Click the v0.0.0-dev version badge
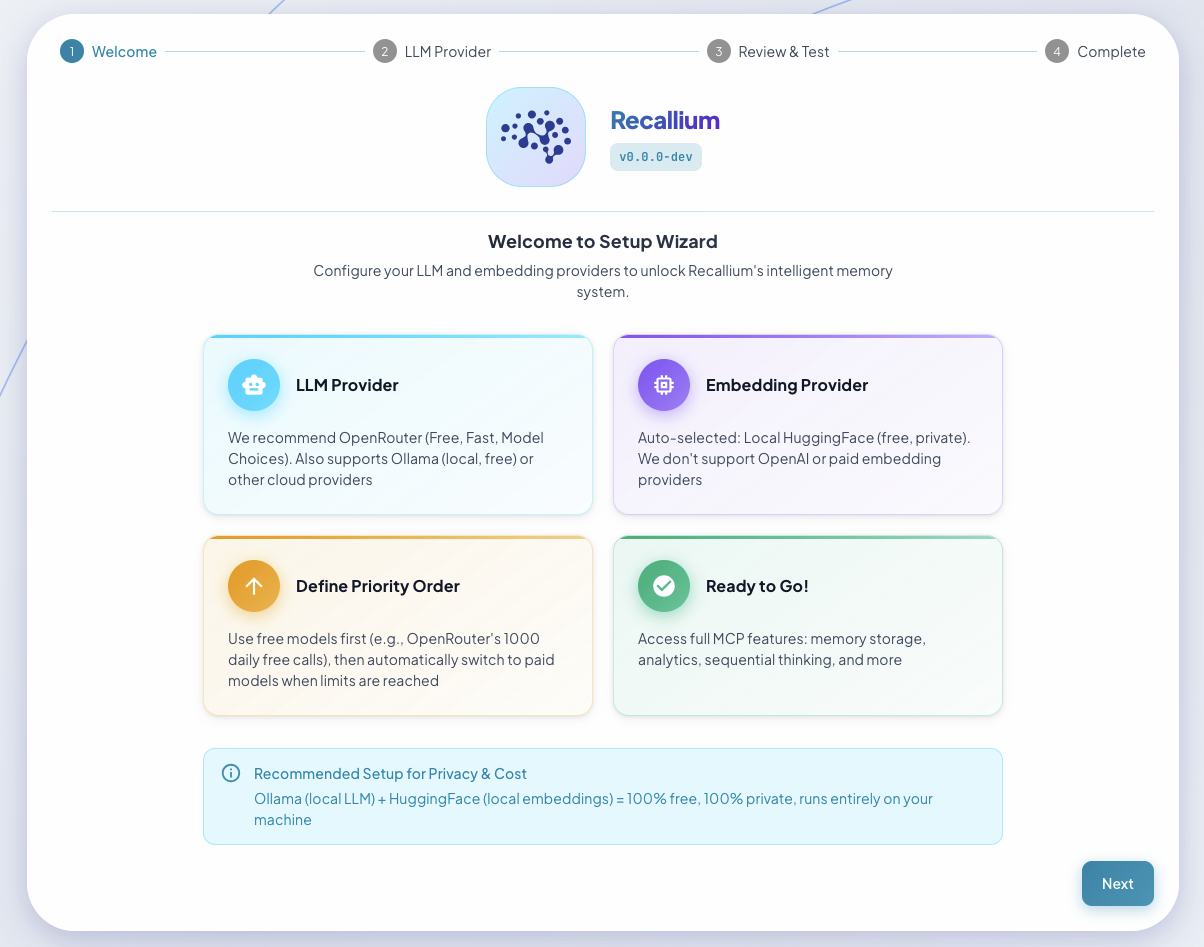This screenshot has width=1204, height=947. click(655, 156)
